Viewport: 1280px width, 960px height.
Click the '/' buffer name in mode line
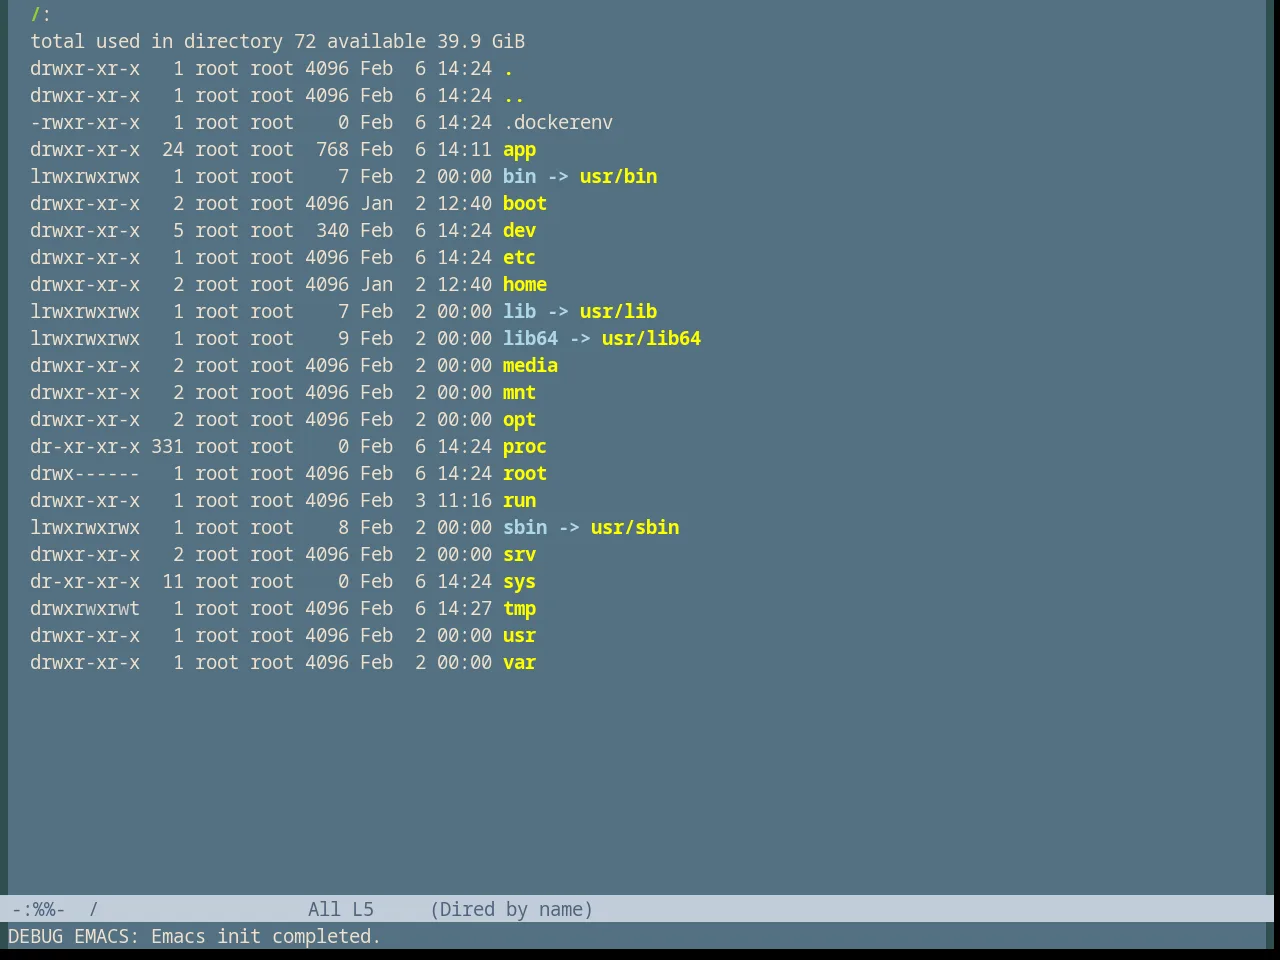(93, 910)
